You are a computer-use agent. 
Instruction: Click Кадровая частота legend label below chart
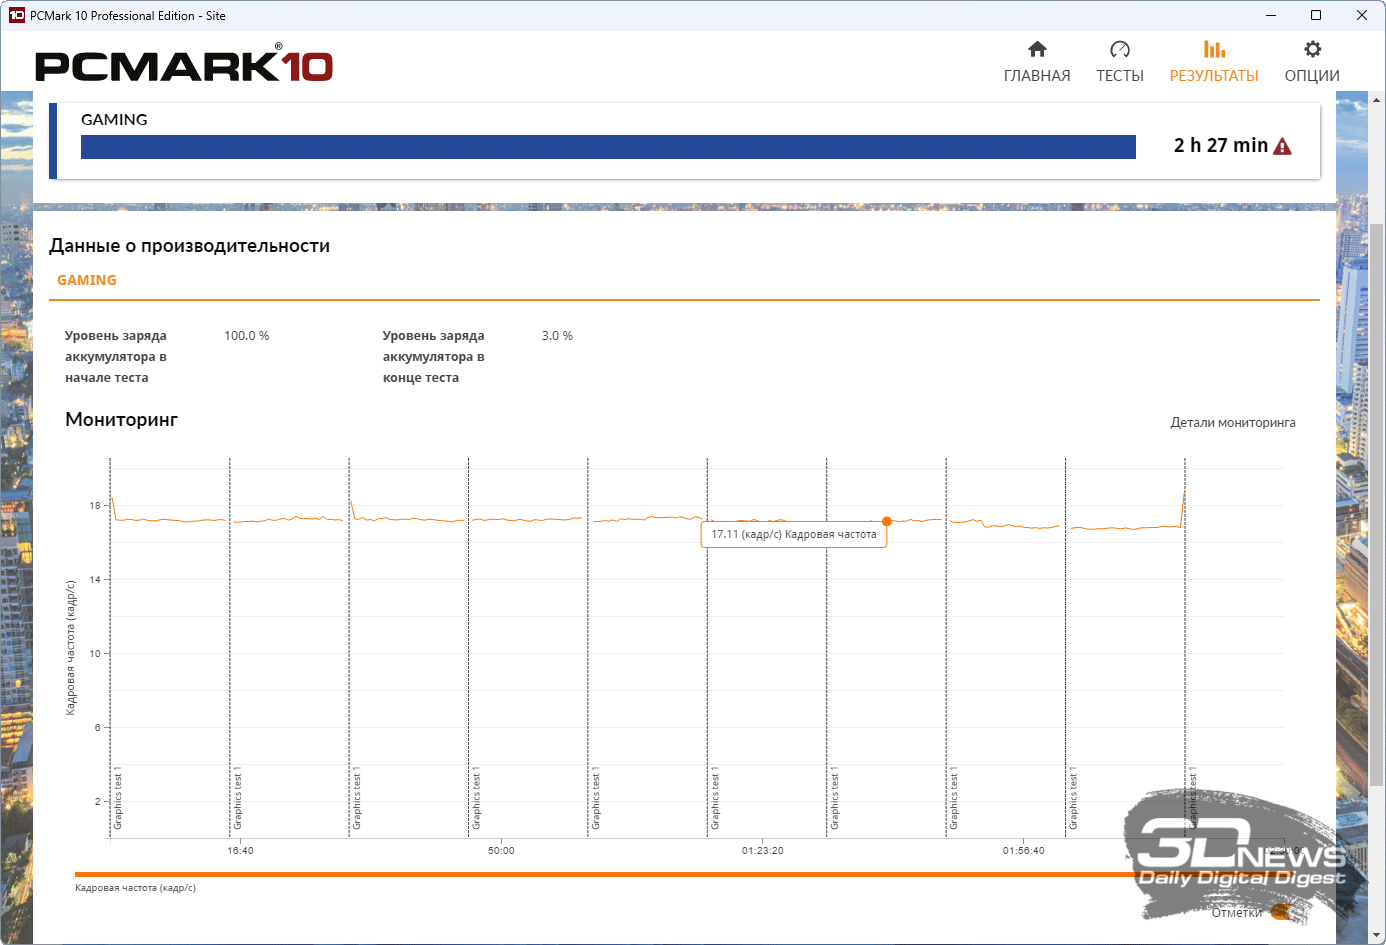pos(135,888)
